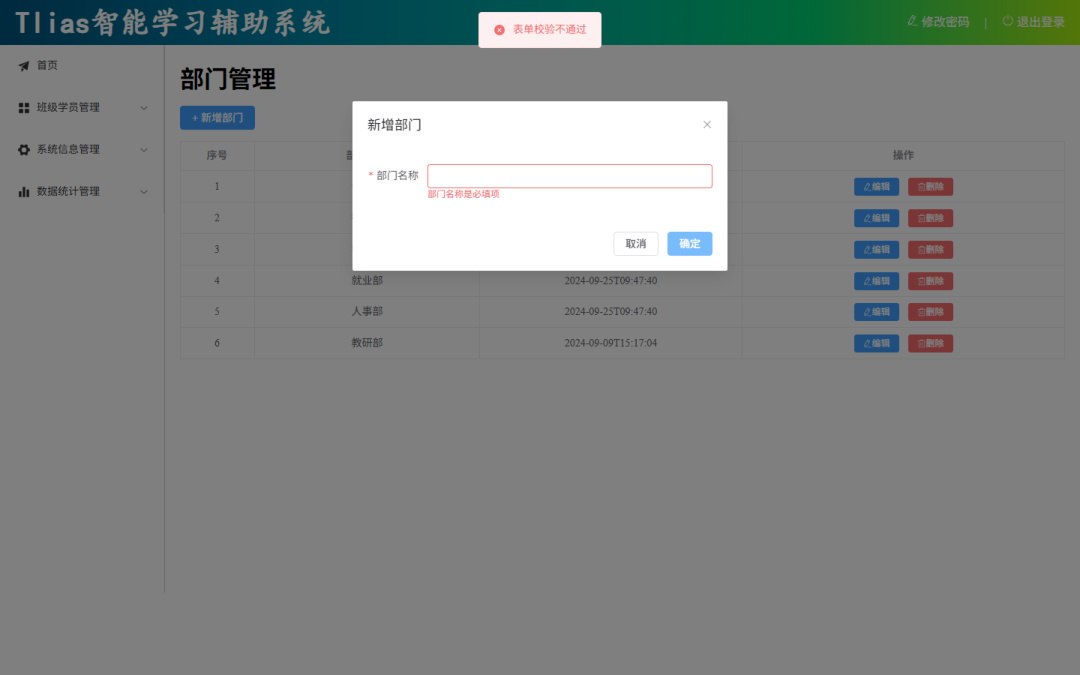Delete row 3 with 删除 button
This screenshot has height=675, width=1080.
click(x=930, y=249)
